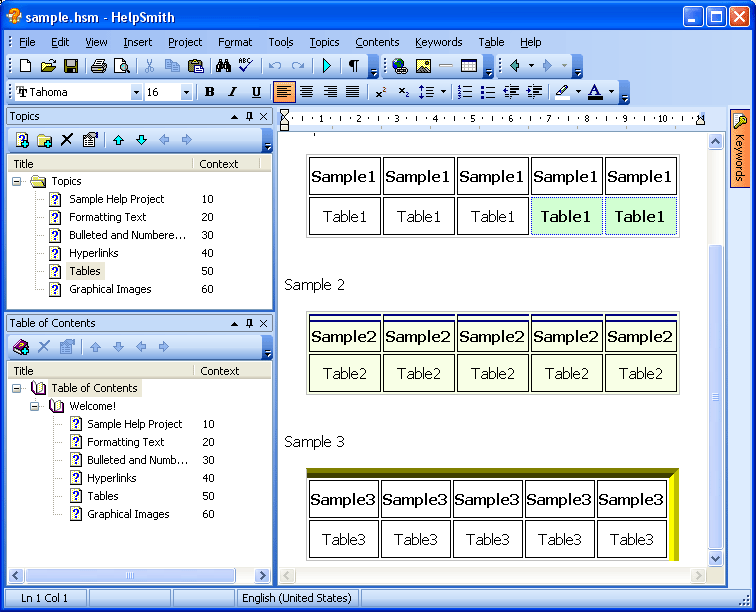Open a file with the Open folder icon
The width and height of the screenshot is (756, 612).
pyautogui.click(x=48, y=66)
